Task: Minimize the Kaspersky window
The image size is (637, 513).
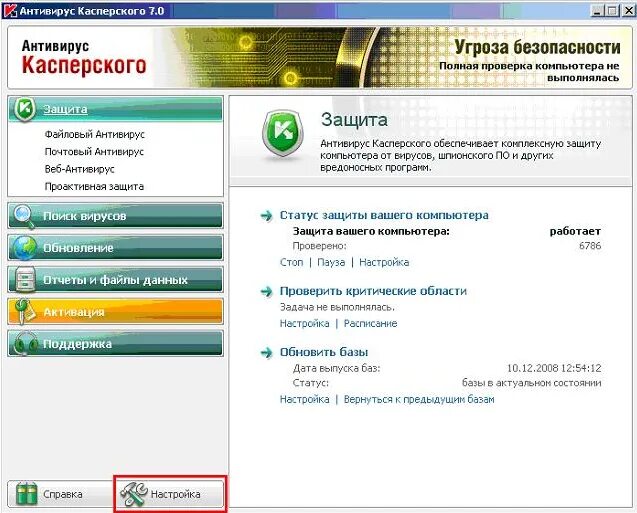Action: 597,11
